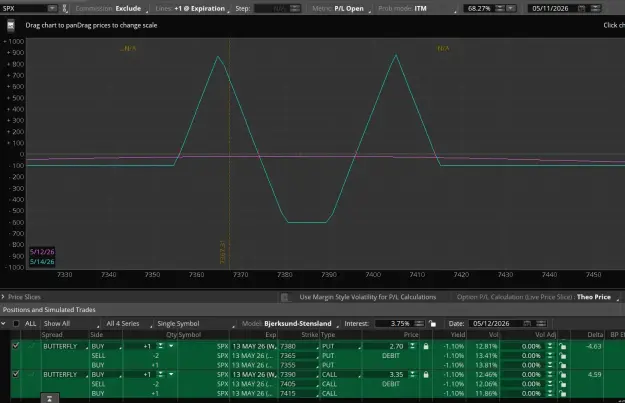
Task: Click the 7380 strike field on PUT row
Action: point(299,346)
